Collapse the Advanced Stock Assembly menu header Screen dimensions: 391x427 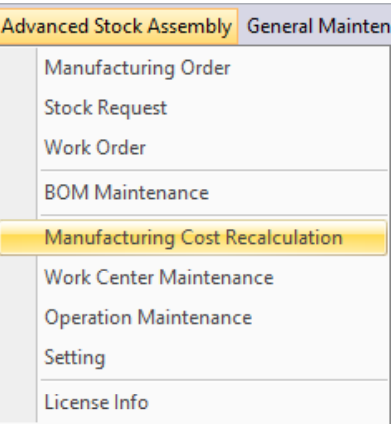click(117, 26)
